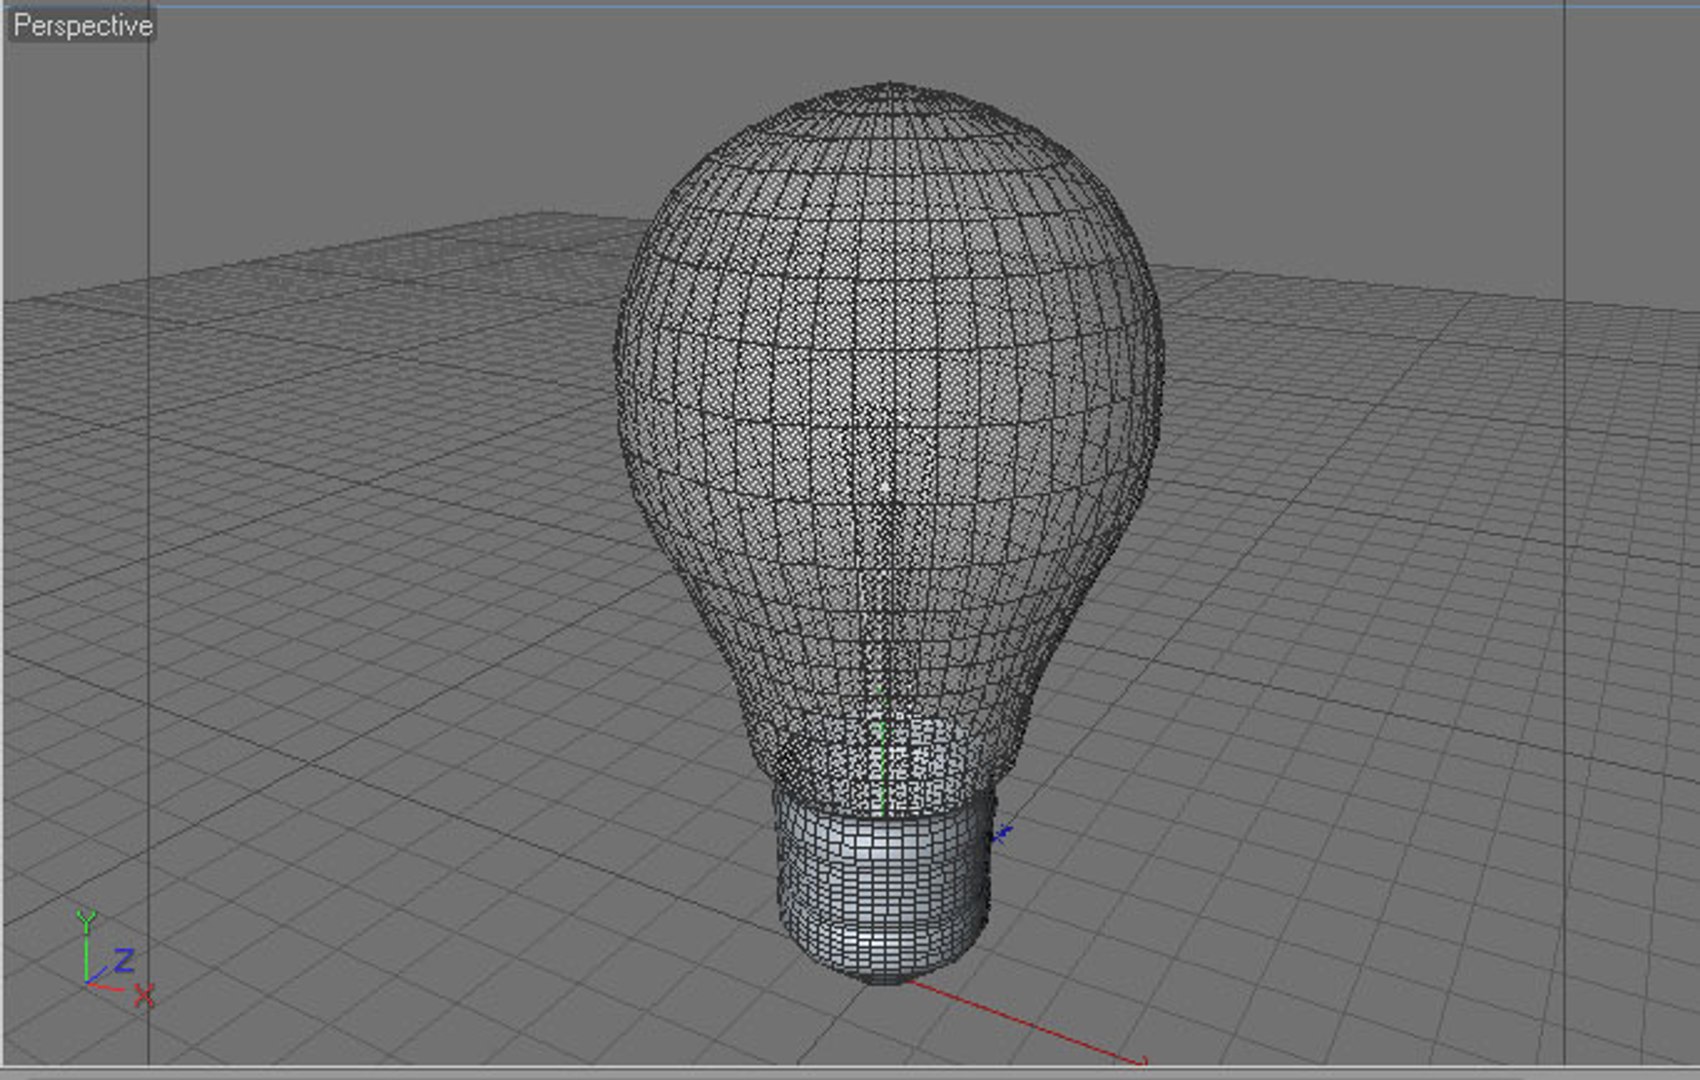Click the XYZ axis orientation gizmo

[114, 958]
